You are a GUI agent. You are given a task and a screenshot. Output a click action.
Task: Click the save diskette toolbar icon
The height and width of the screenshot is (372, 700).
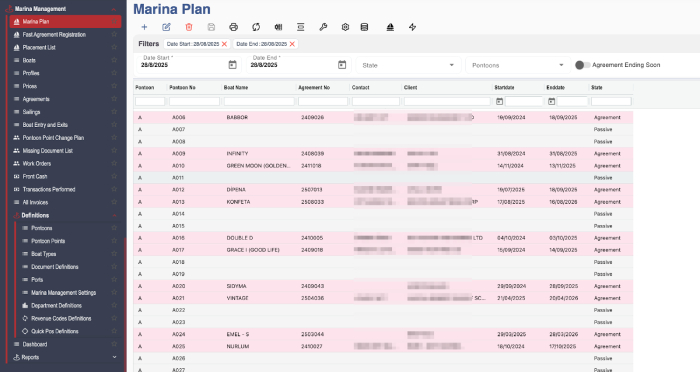[211, 27]
